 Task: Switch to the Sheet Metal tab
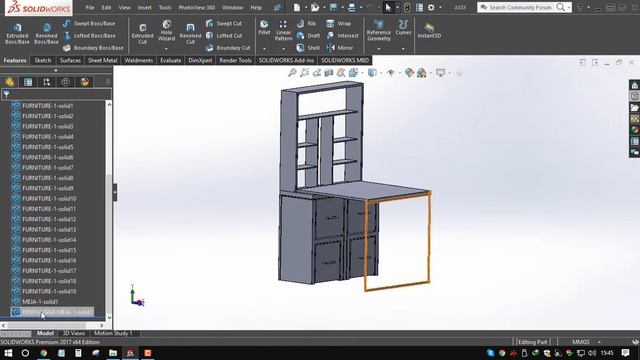[x=102, y=60]
